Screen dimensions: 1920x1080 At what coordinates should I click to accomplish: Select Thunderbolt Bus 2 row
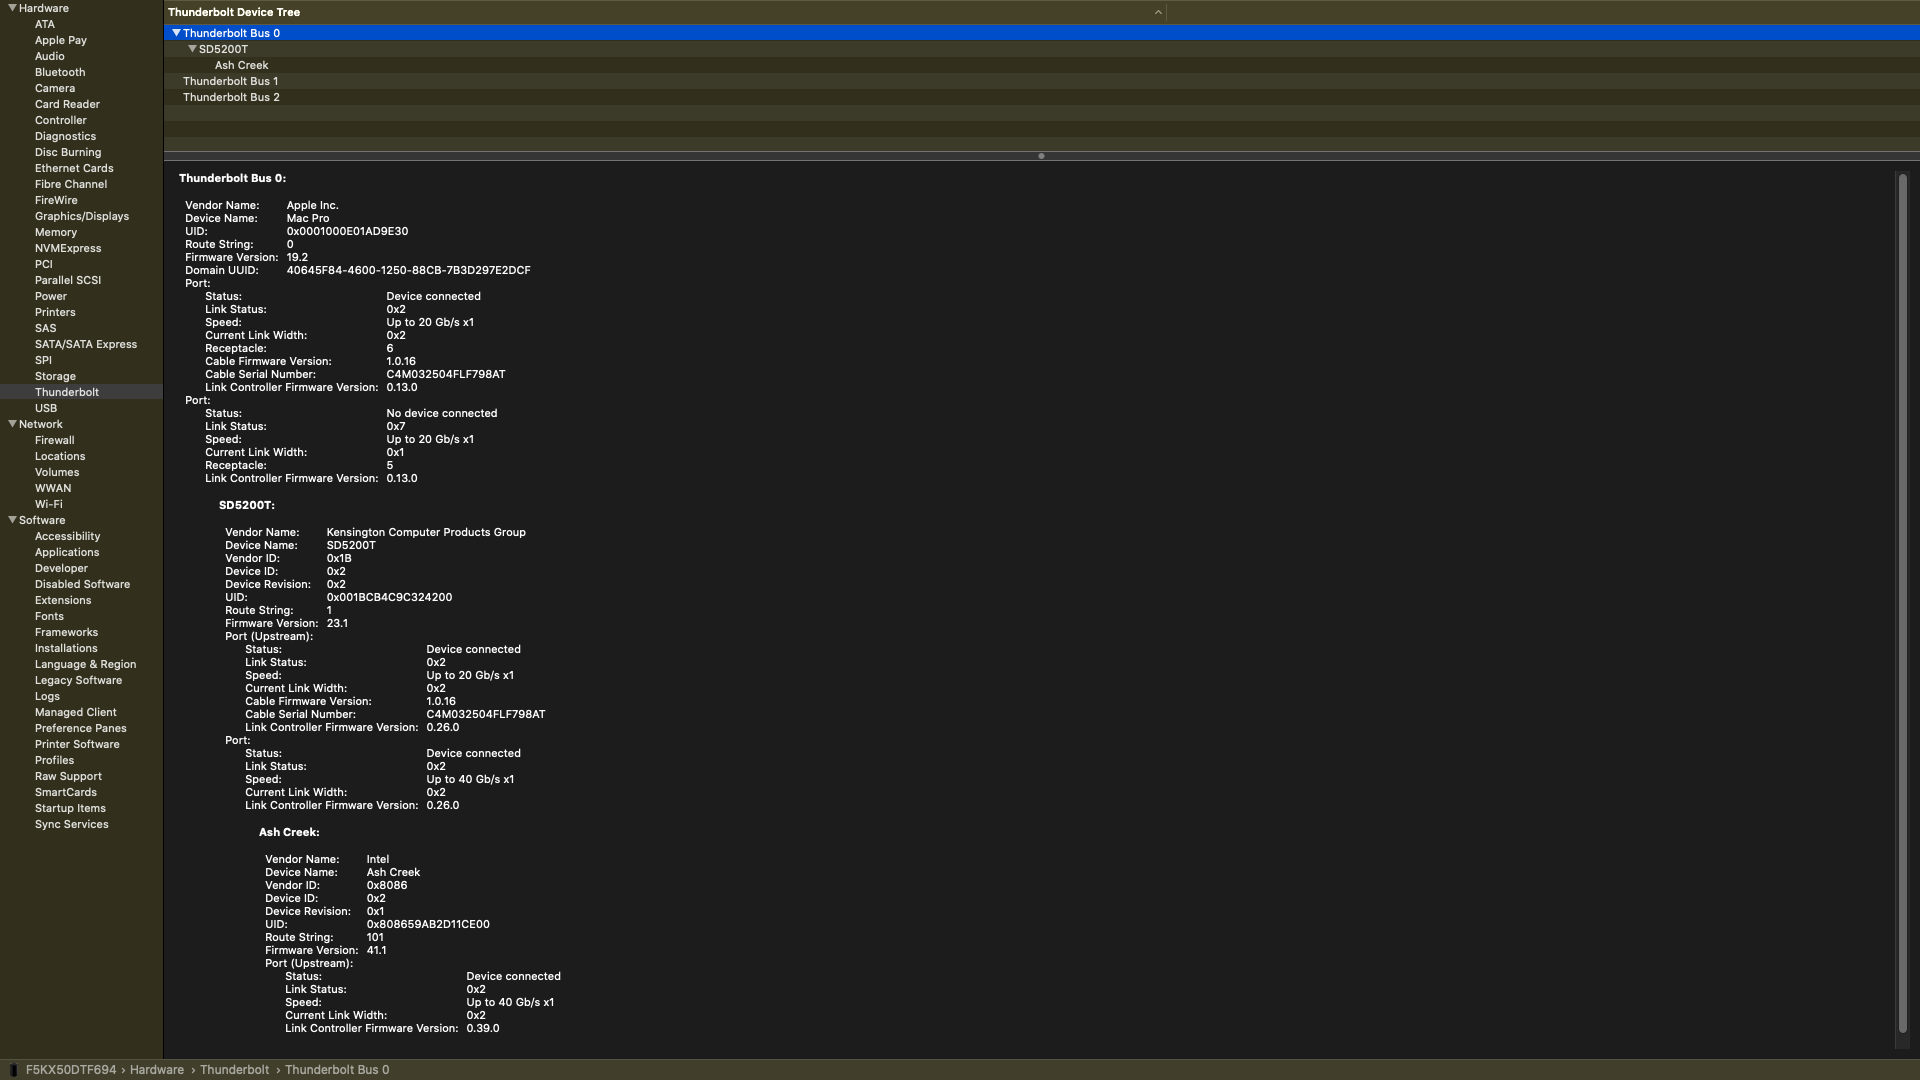pos(230,97)
